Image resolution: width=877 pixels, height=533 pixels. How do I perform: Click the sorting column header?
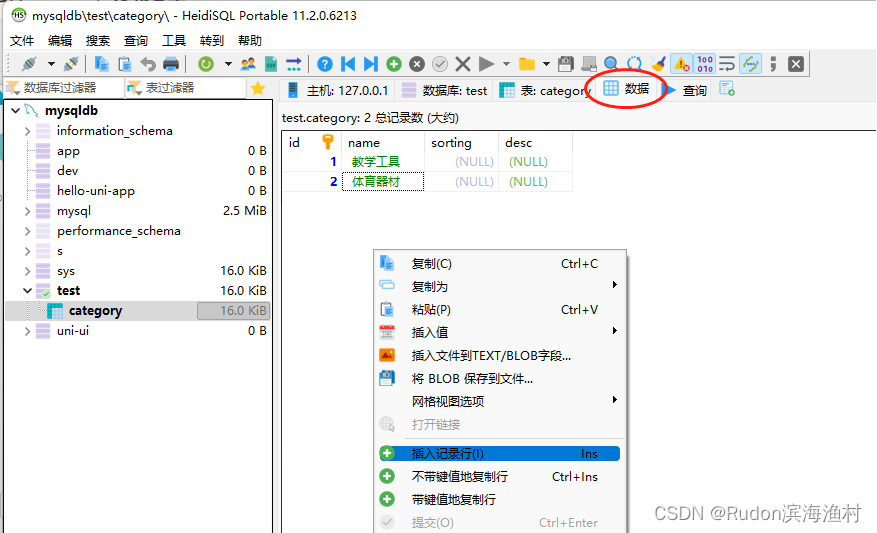461,143
